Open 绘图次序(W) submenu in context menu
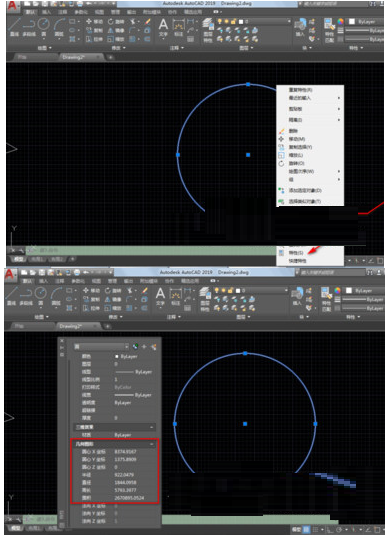Screen dimensions: 385x536 click(310, 171)
